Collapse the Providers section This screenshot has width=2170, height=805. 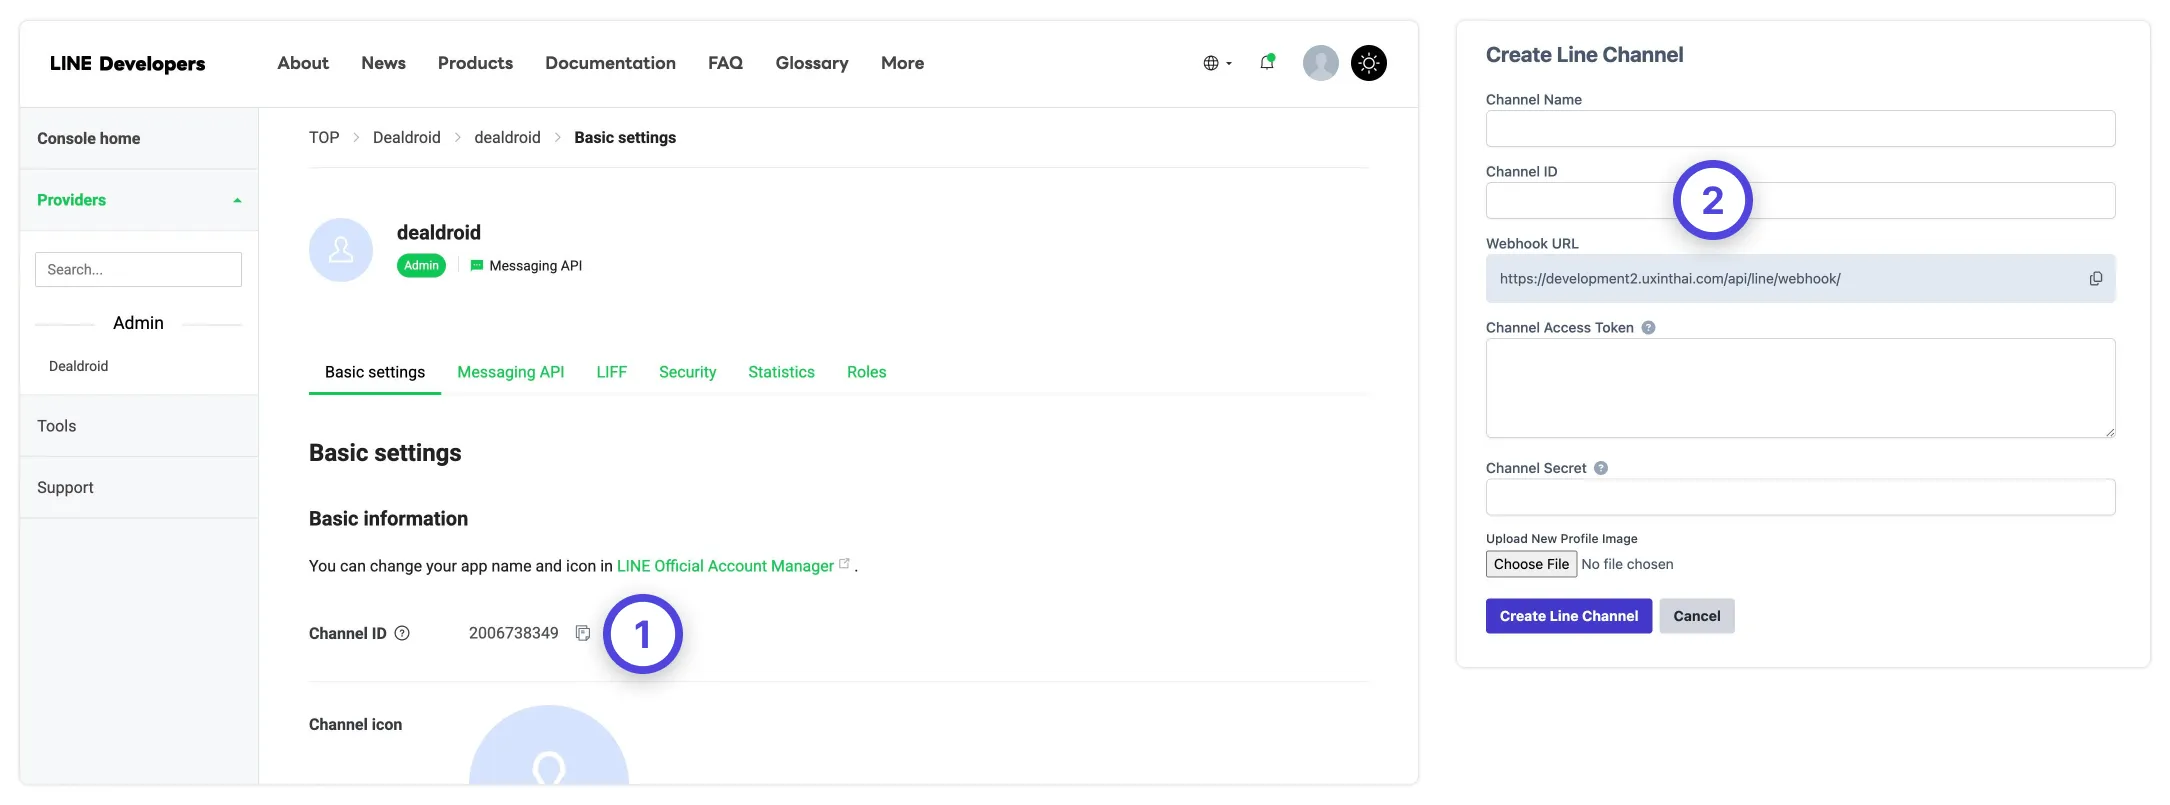coord(237,200)
